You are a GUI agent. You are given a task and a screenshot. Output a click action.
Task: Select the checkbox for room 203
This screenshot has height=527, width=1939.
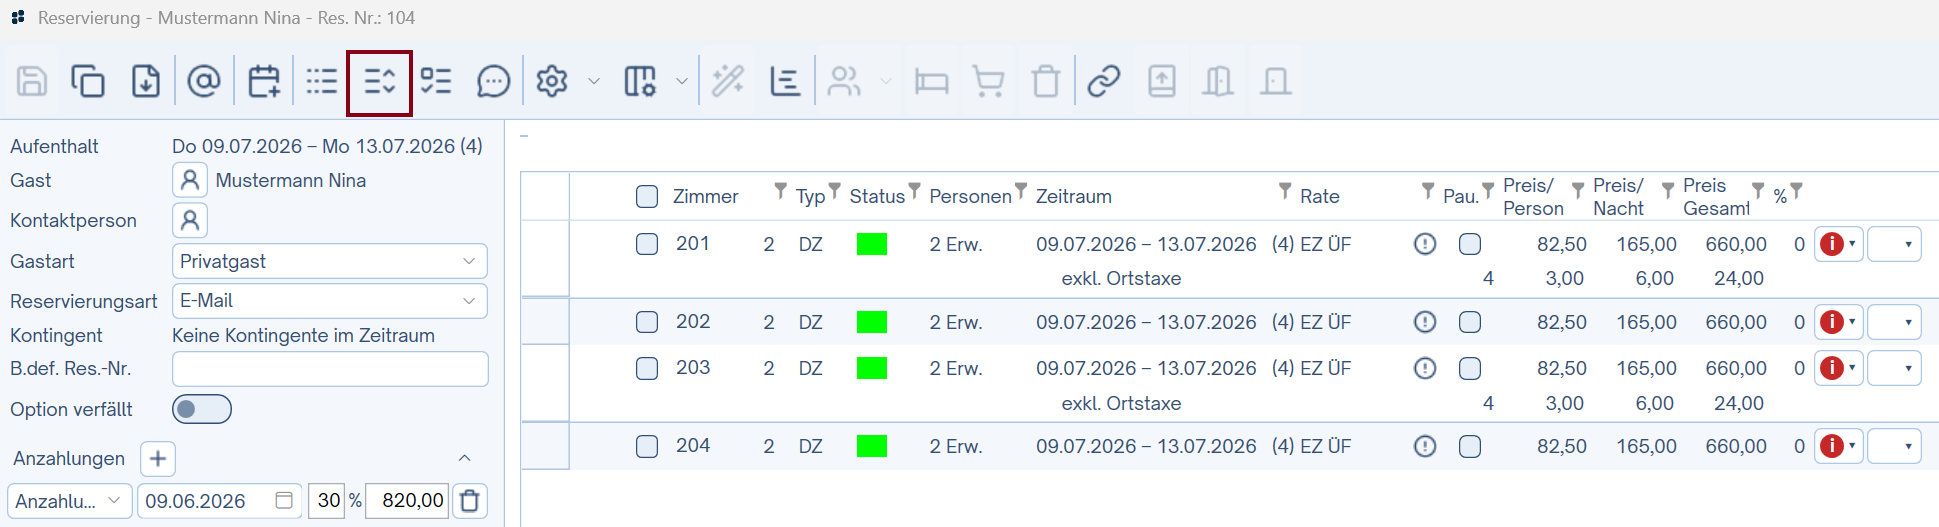pos(647,368)
